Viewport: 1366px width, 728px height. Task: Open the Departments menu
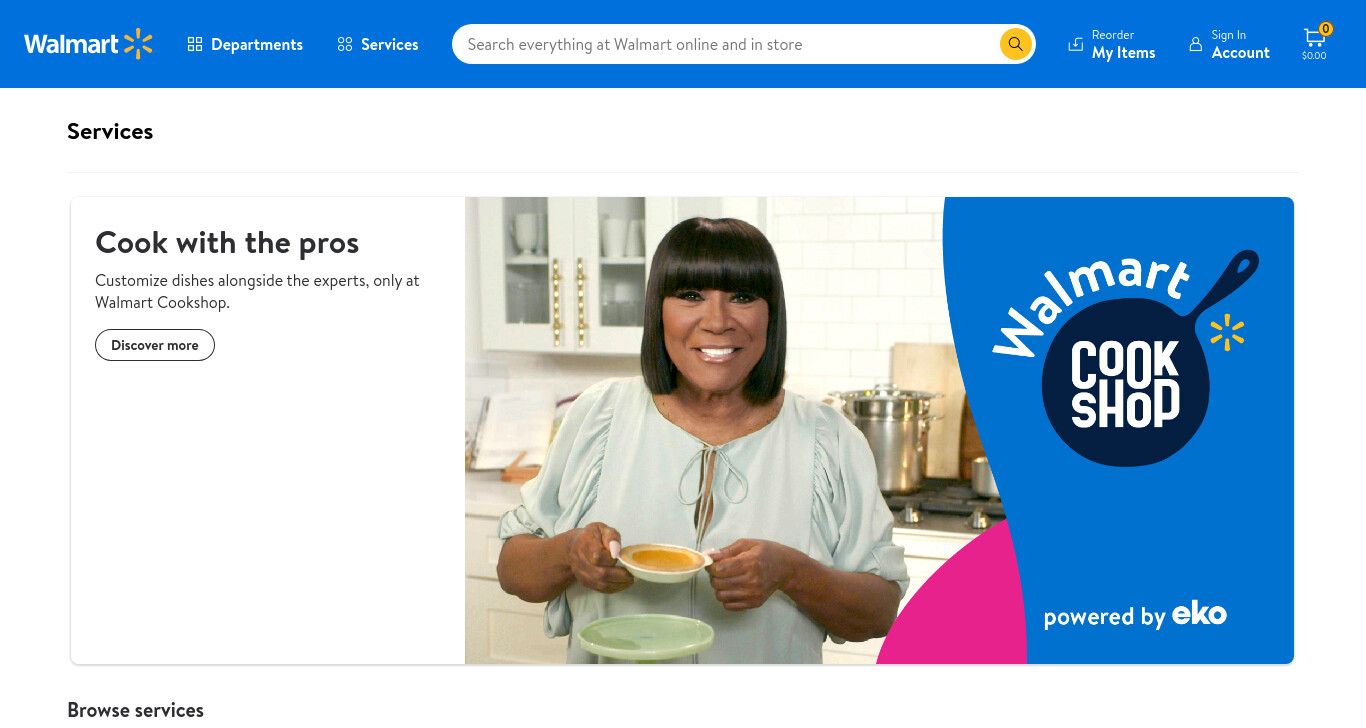point(245,44)
